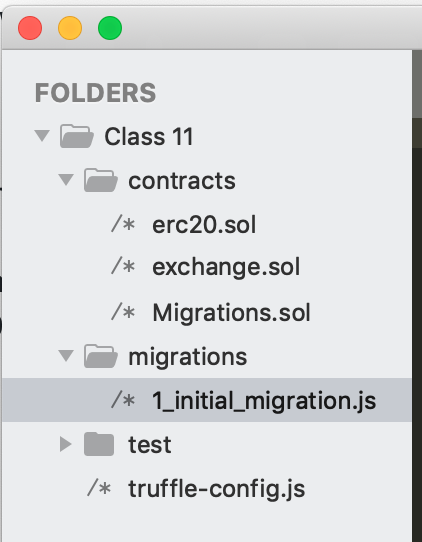Click the file icon beside truffle-config.js
The image size is (422, 542).
pos(99,488)
